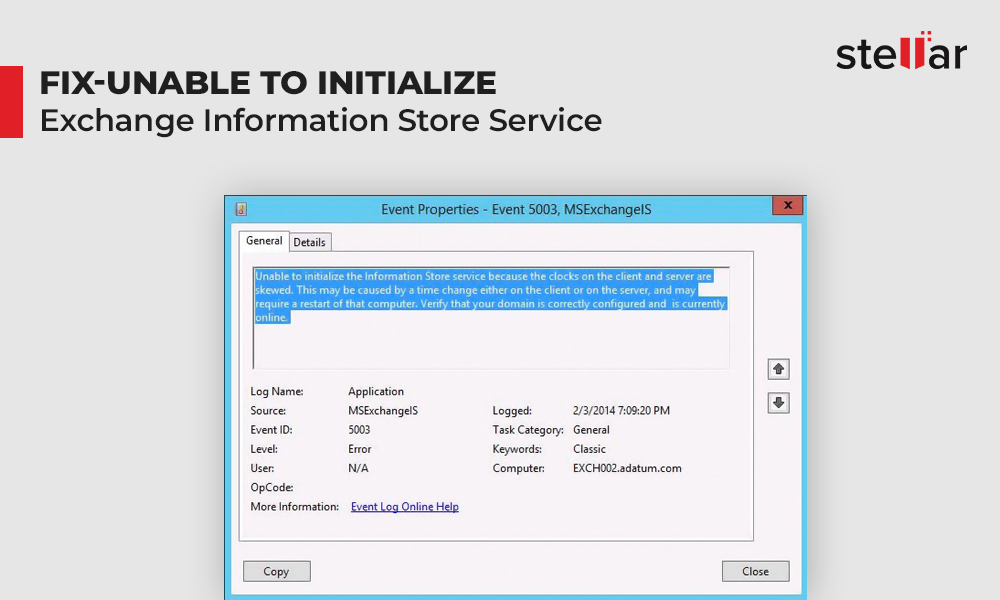Click the 'Event ID:' label

click(x=271, y=430)
